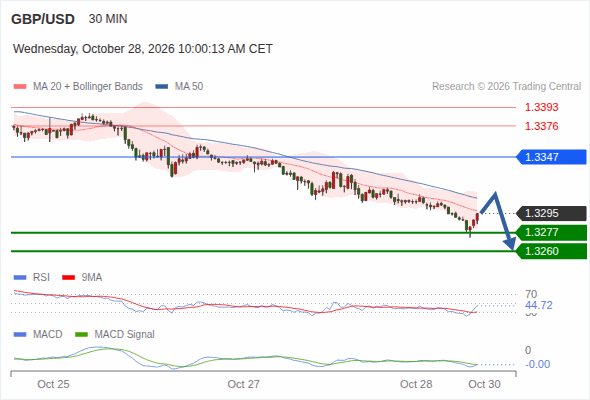Viewport: 590px width, 400px height.
Task: Click the red 9MA legend swatch
Action: [68, 278]
